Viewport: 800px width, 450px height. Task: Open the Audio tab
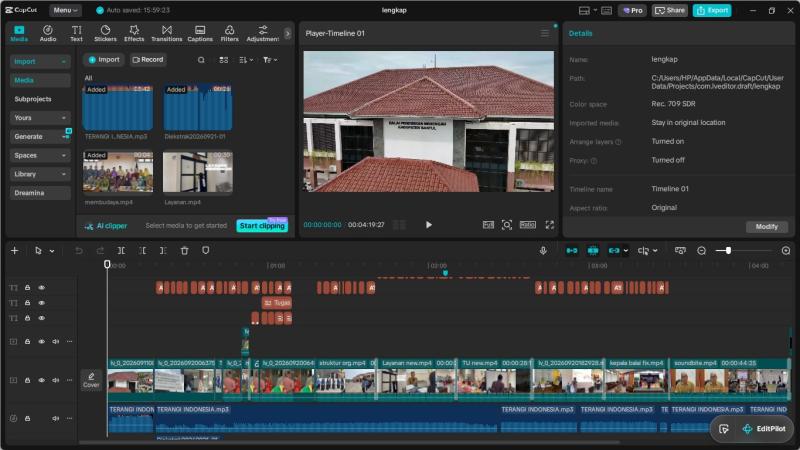(47, 33)
